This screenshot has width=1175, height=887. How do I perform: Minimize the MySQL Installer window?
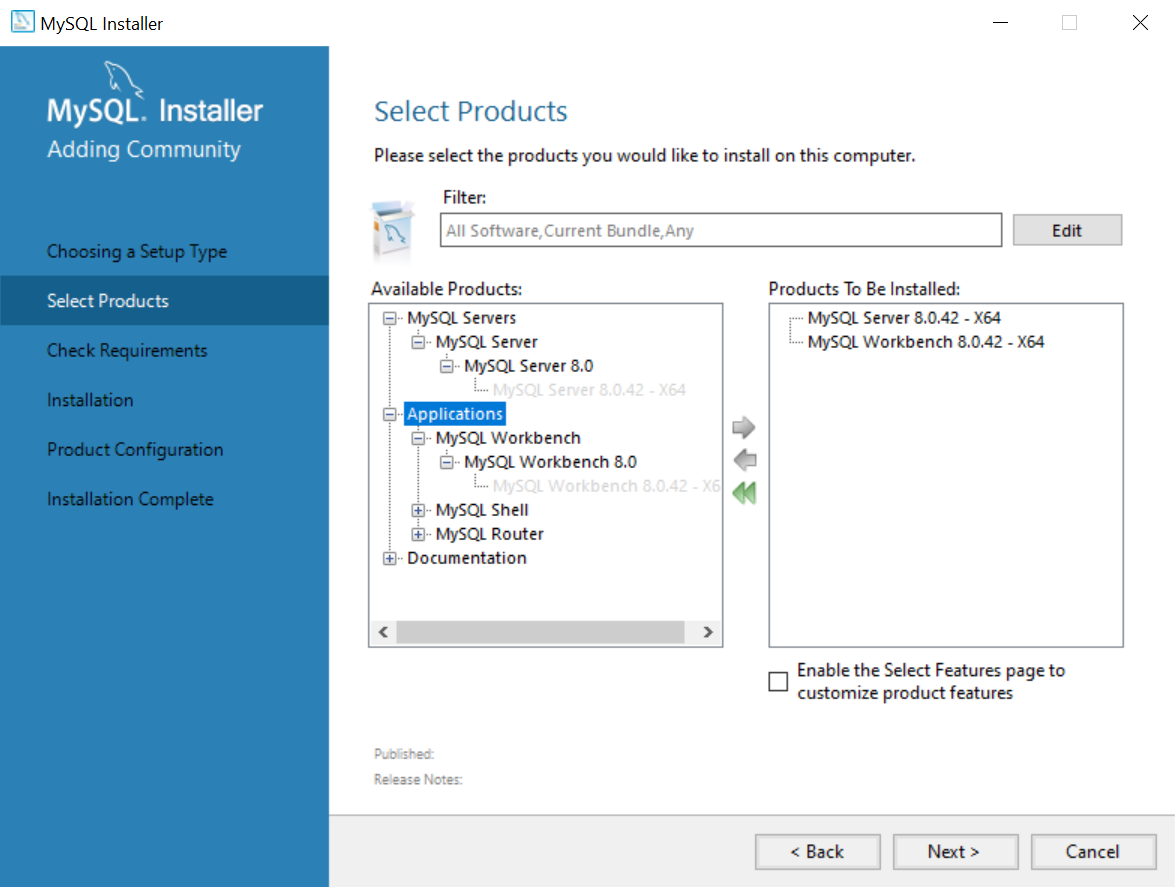pyautogui.click(x=1000, y=22)
